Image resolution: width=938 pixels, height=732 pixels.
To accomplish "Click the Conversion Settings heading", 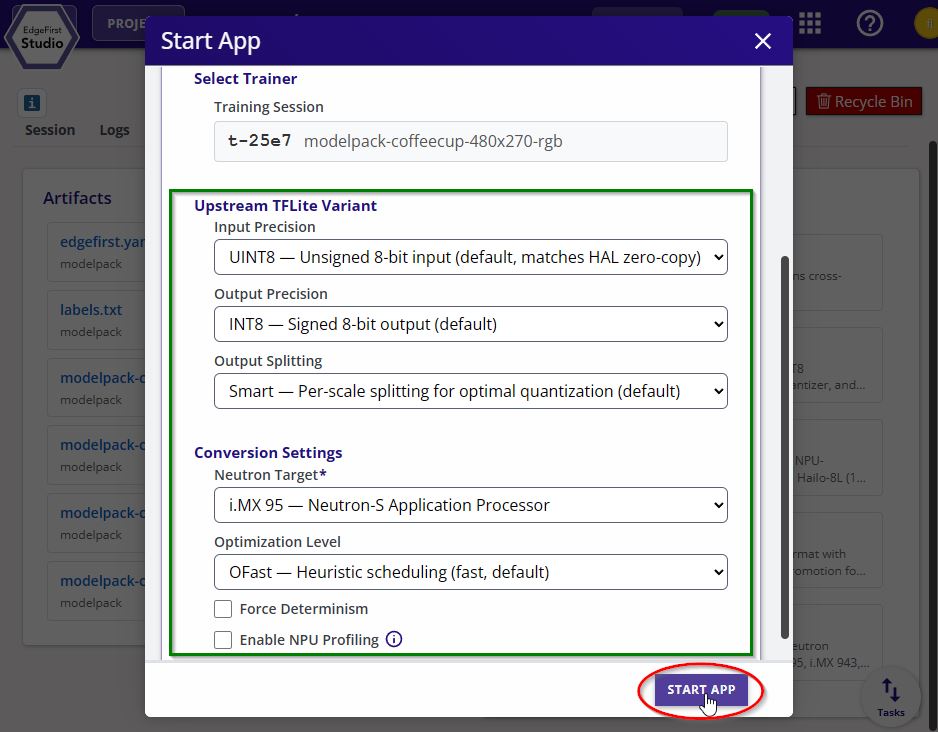I will pos(268,453).
